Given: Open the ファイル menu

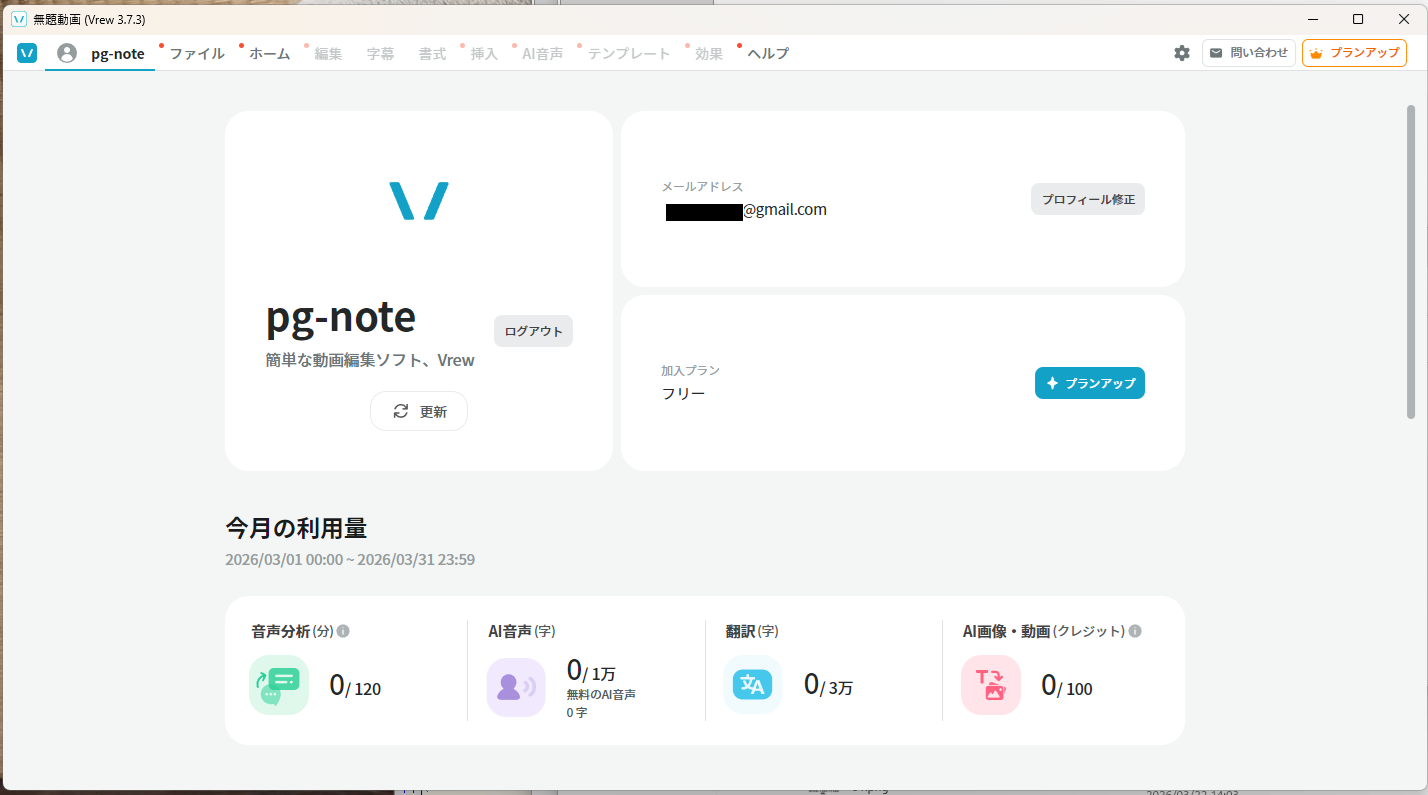Looking at the screenshot, I should click(x=197, y=54).
